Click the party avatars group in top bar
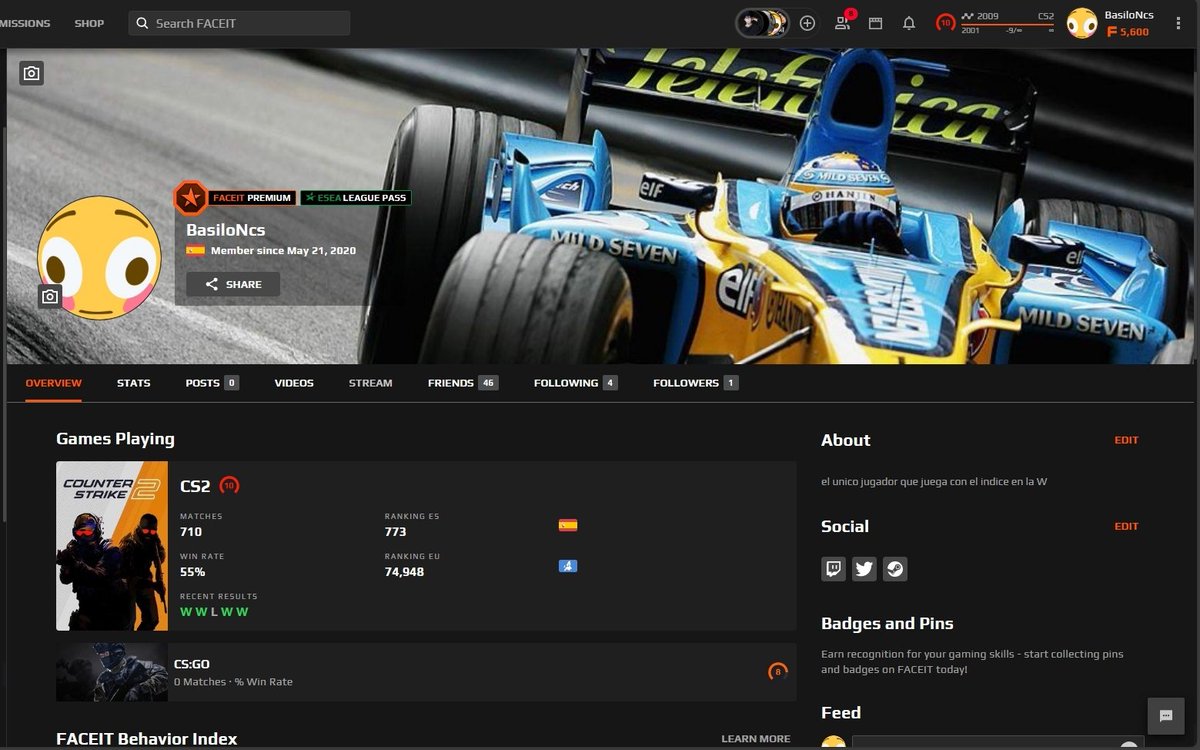Screen dimensions: 1200x750 (763, 23)
